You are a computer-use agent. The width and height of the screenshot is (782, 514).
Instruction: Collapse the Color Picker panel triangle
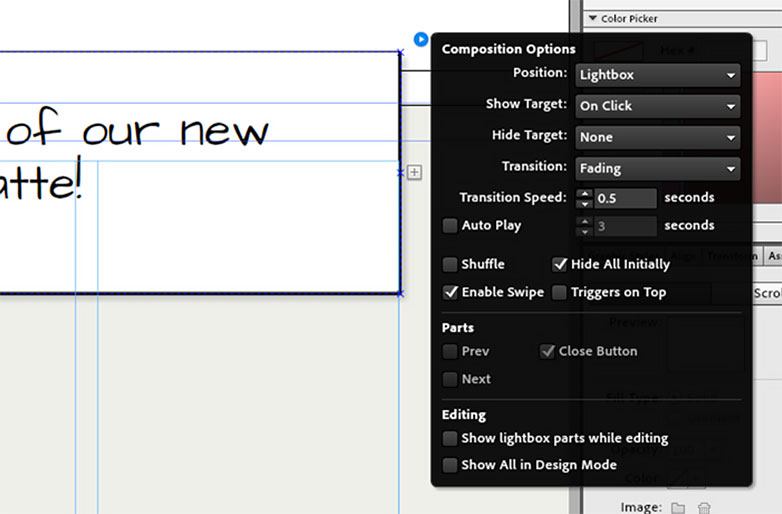click(x=592, y=18)
